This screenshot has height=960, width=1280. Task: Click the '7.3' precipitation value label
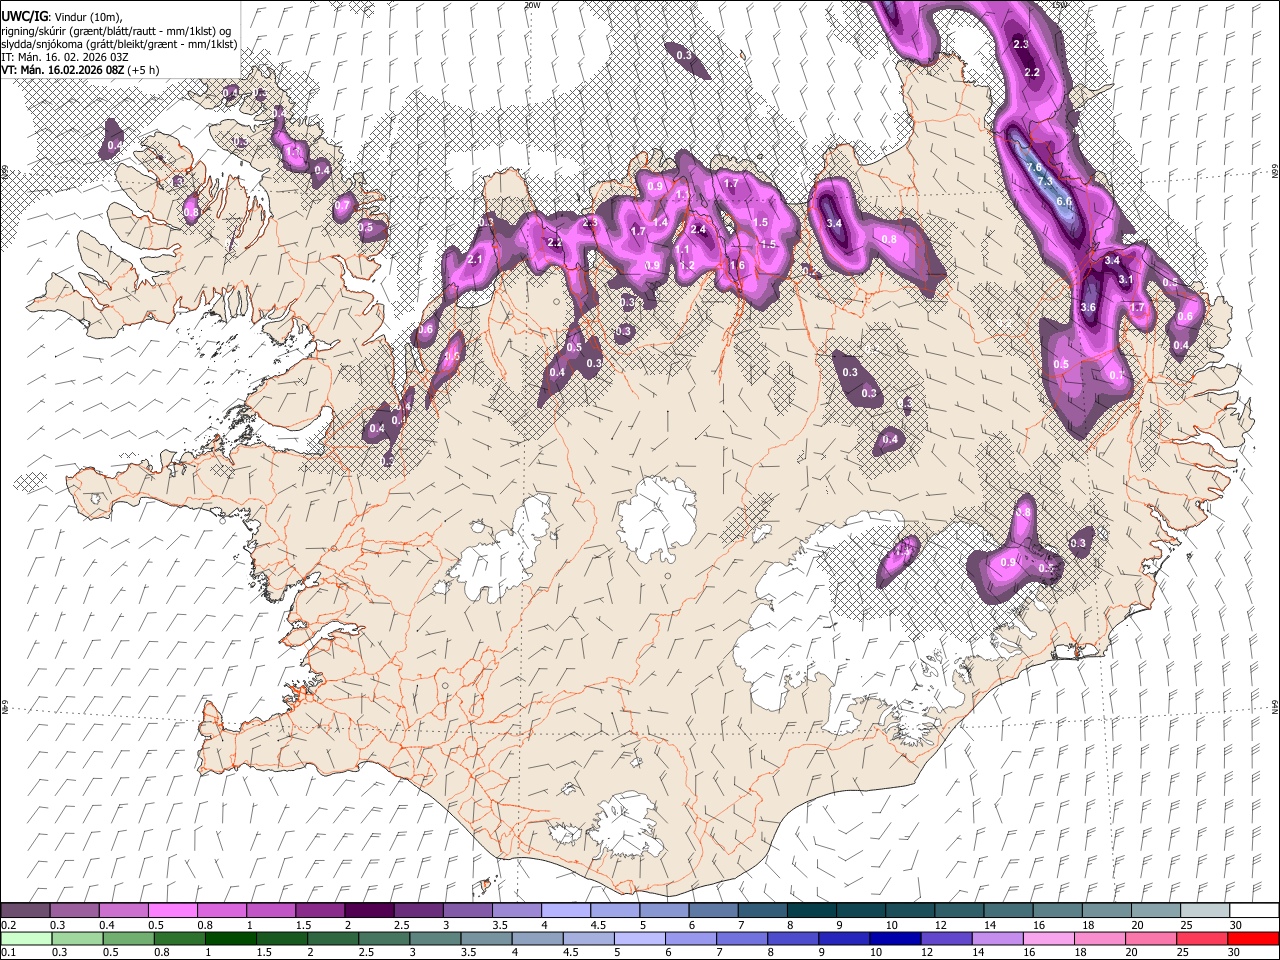1045,182
